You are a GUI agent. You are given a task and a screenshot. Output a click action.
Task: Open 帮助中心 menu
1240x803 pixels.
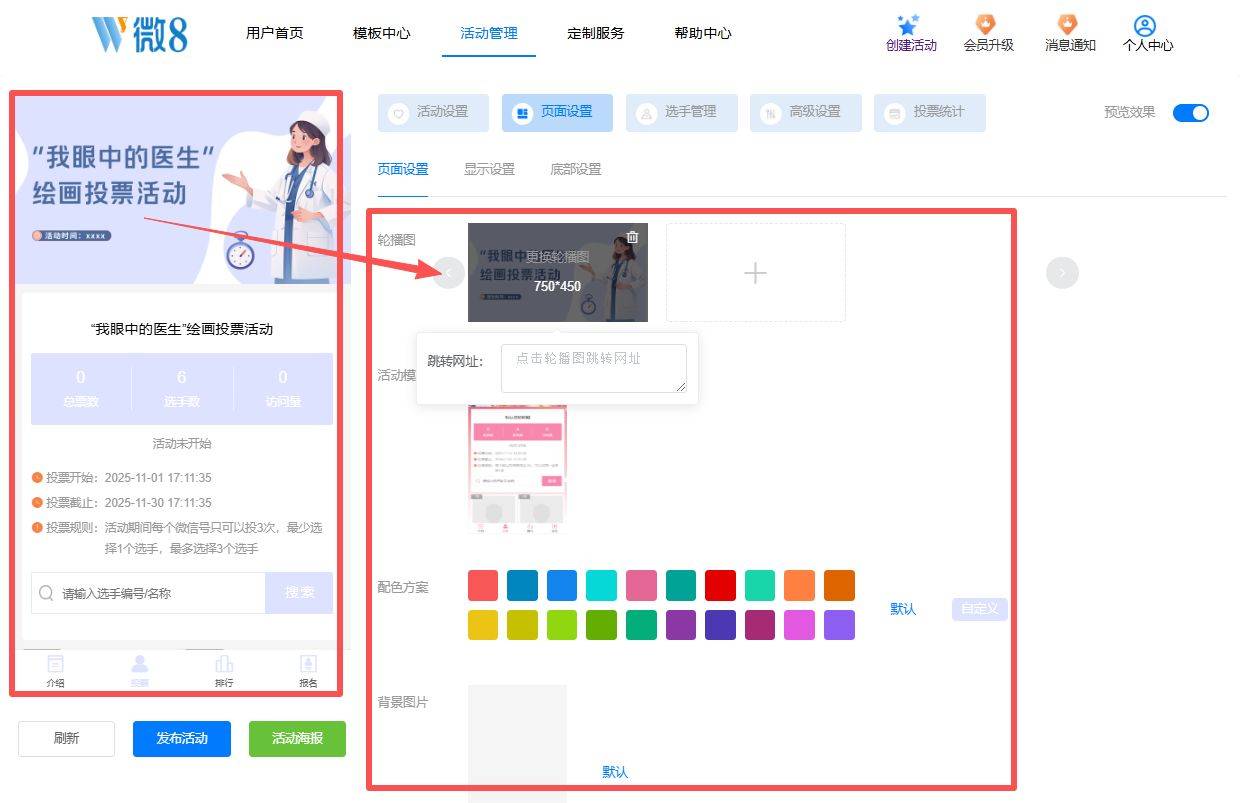point(703,33)
